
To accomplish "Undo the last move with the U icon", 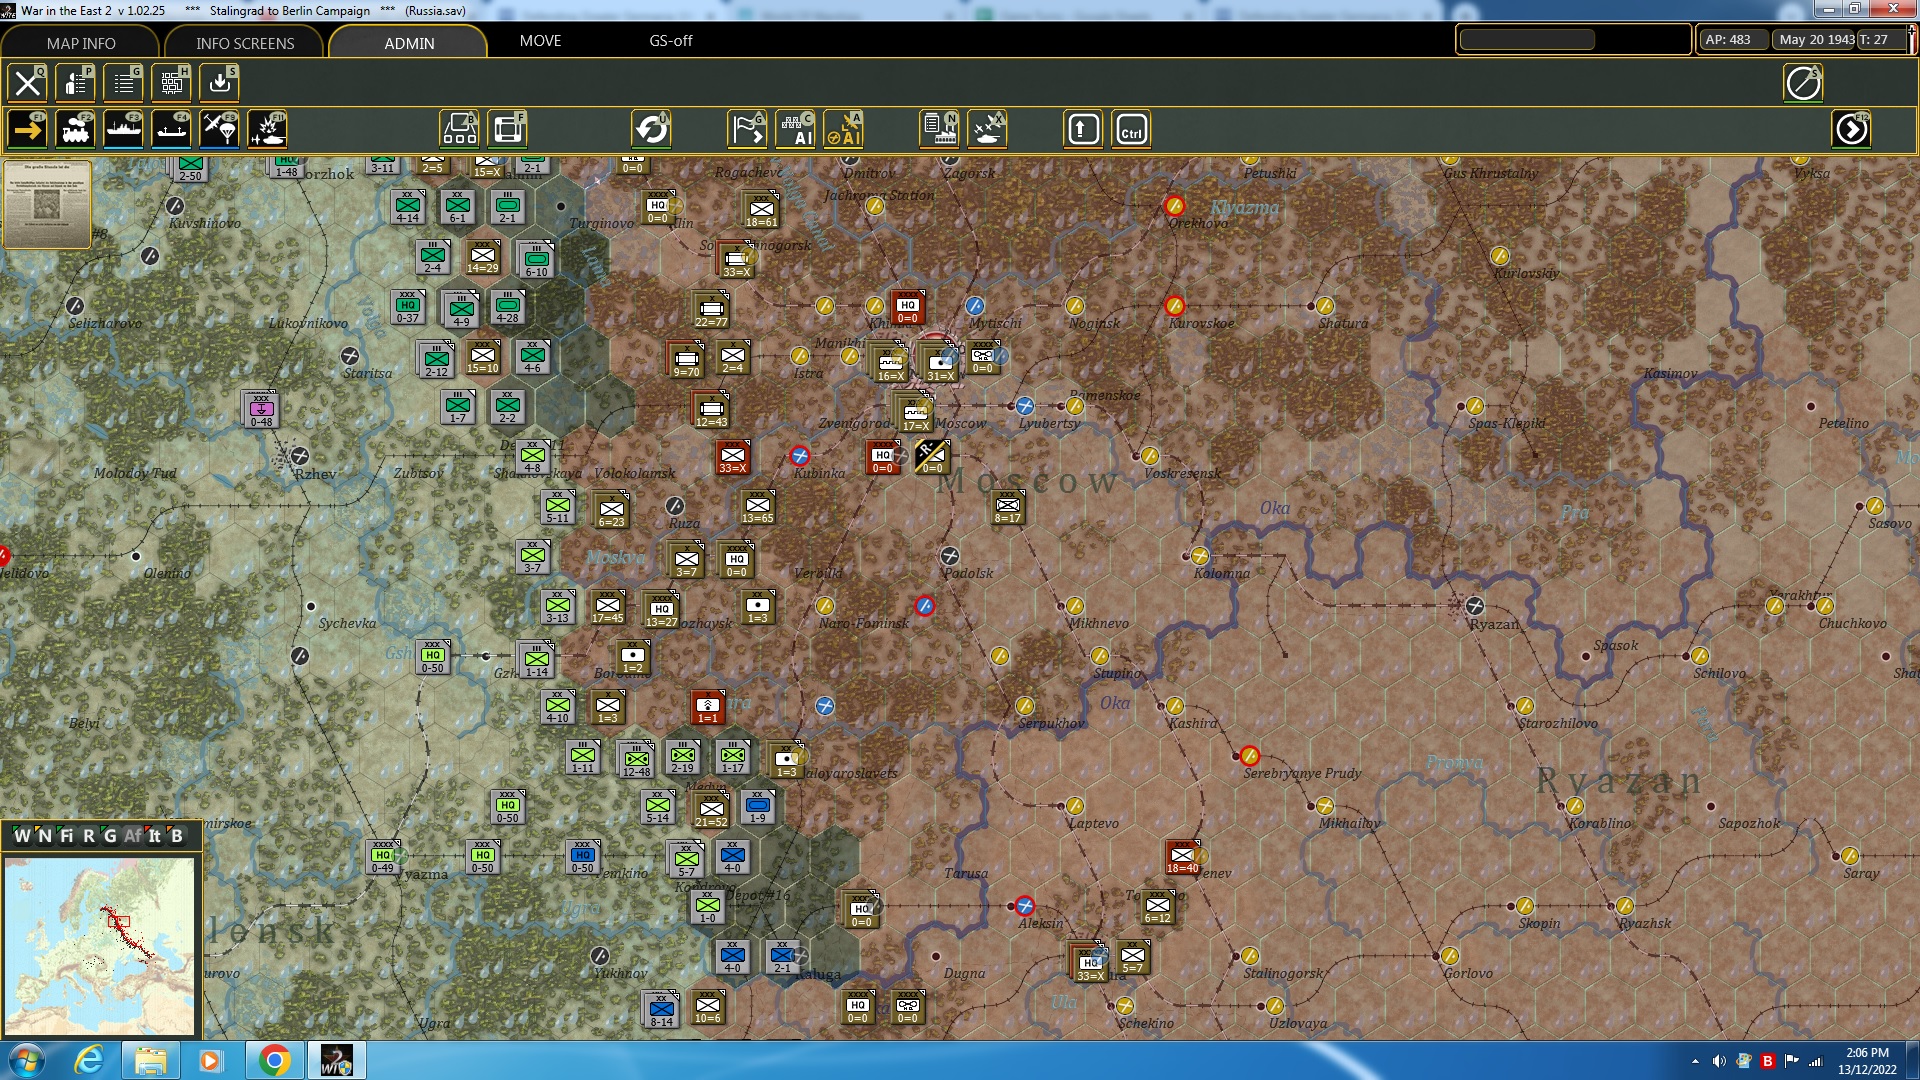I will click(652, 128).
